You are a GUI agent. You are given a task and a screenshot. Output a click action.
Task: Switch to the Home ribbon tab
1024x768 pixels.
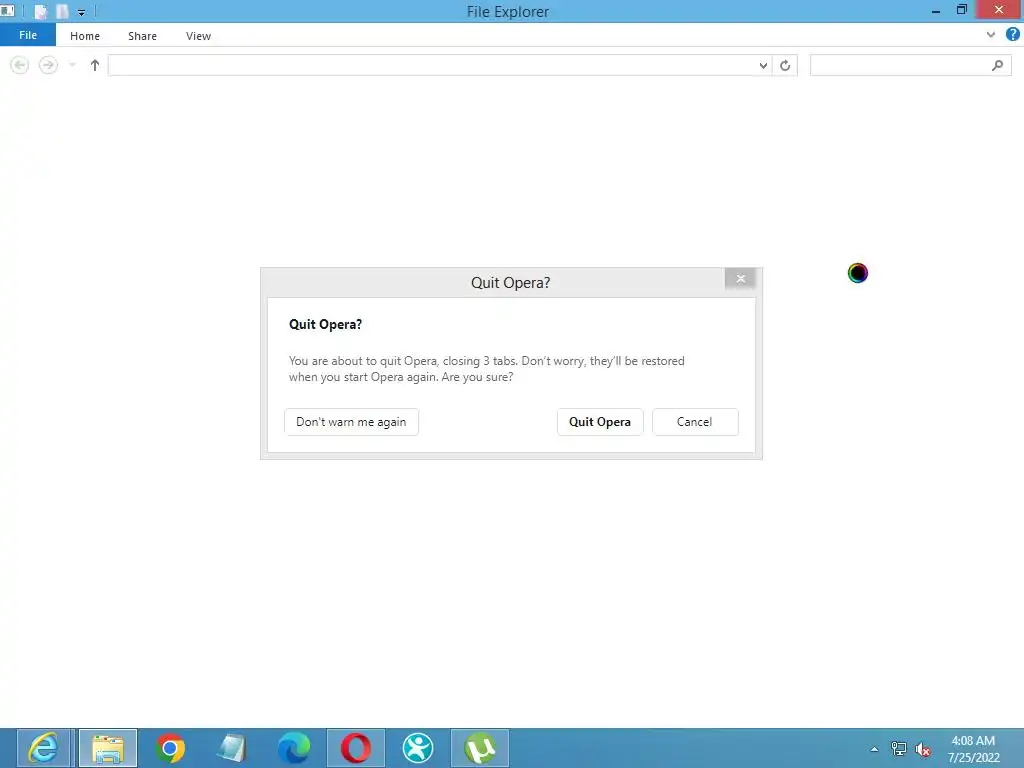tap(85, 36)
